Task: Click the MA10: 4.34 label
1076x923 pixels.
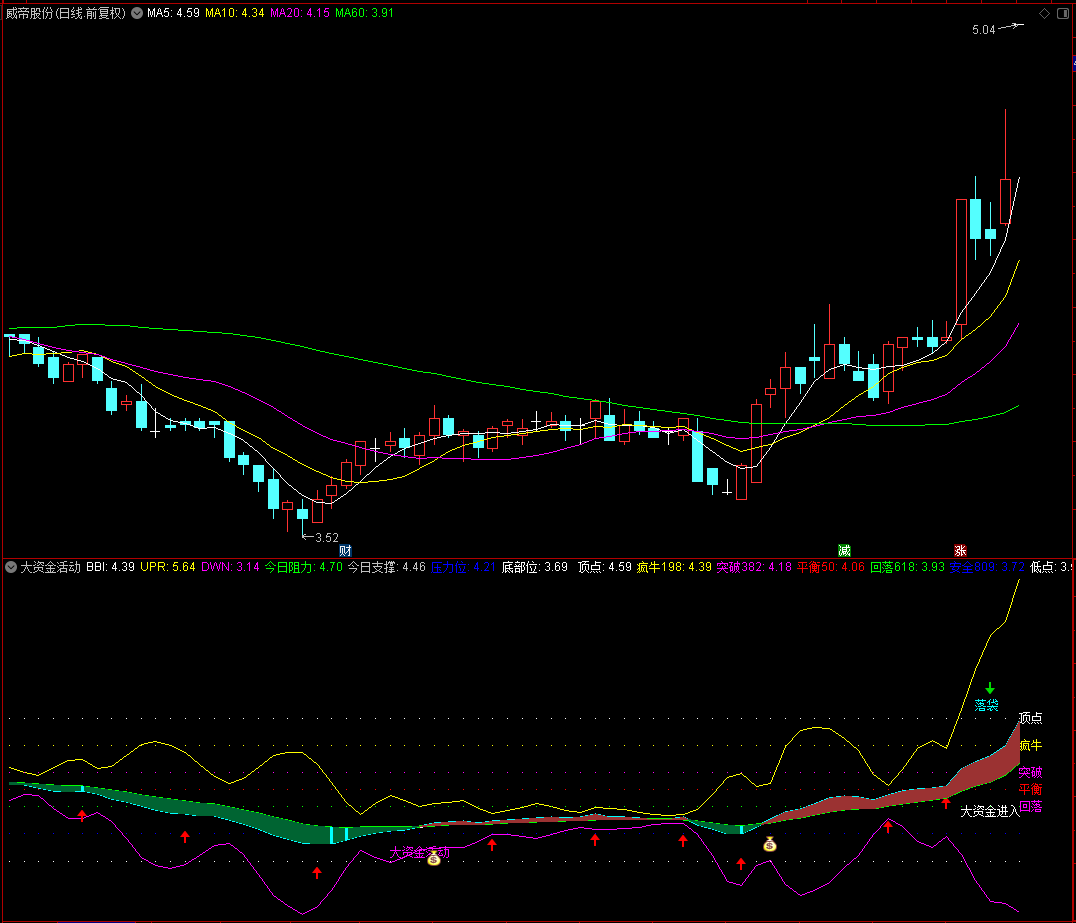Action: tap(235, 13)
